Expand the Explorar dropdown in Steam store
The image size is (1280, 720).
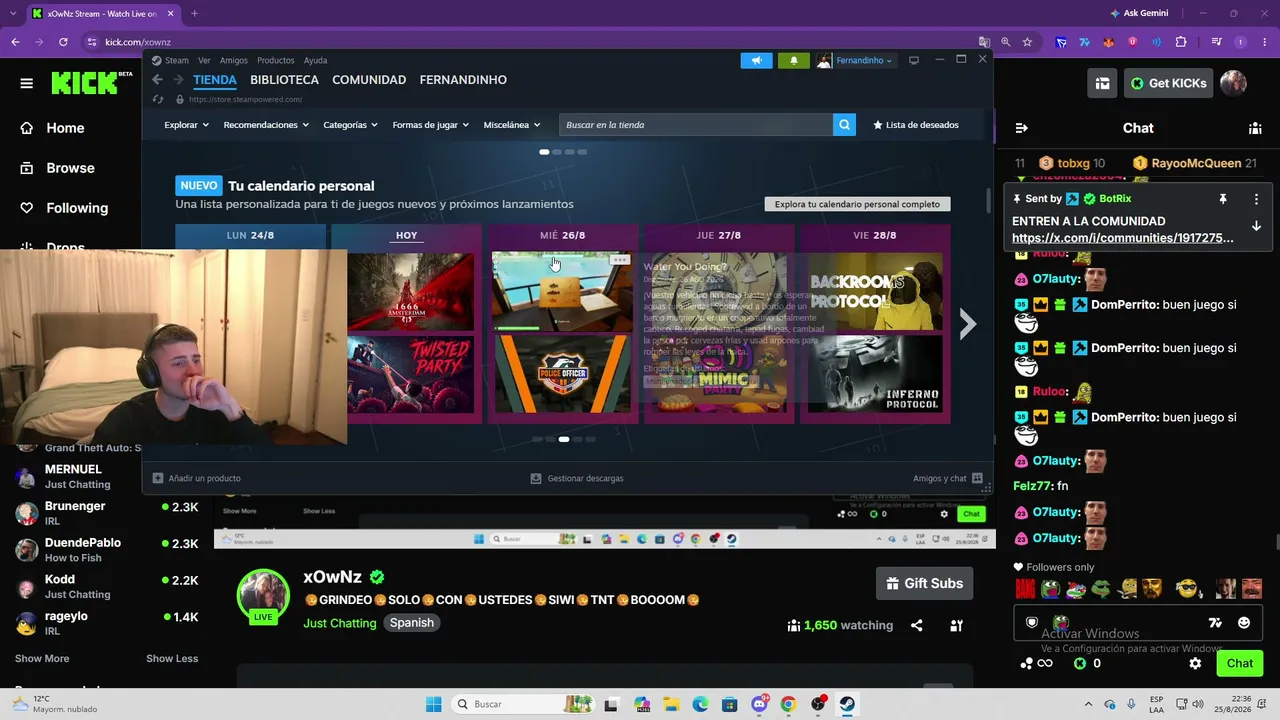pyautogui.click(x=187, y=125)
